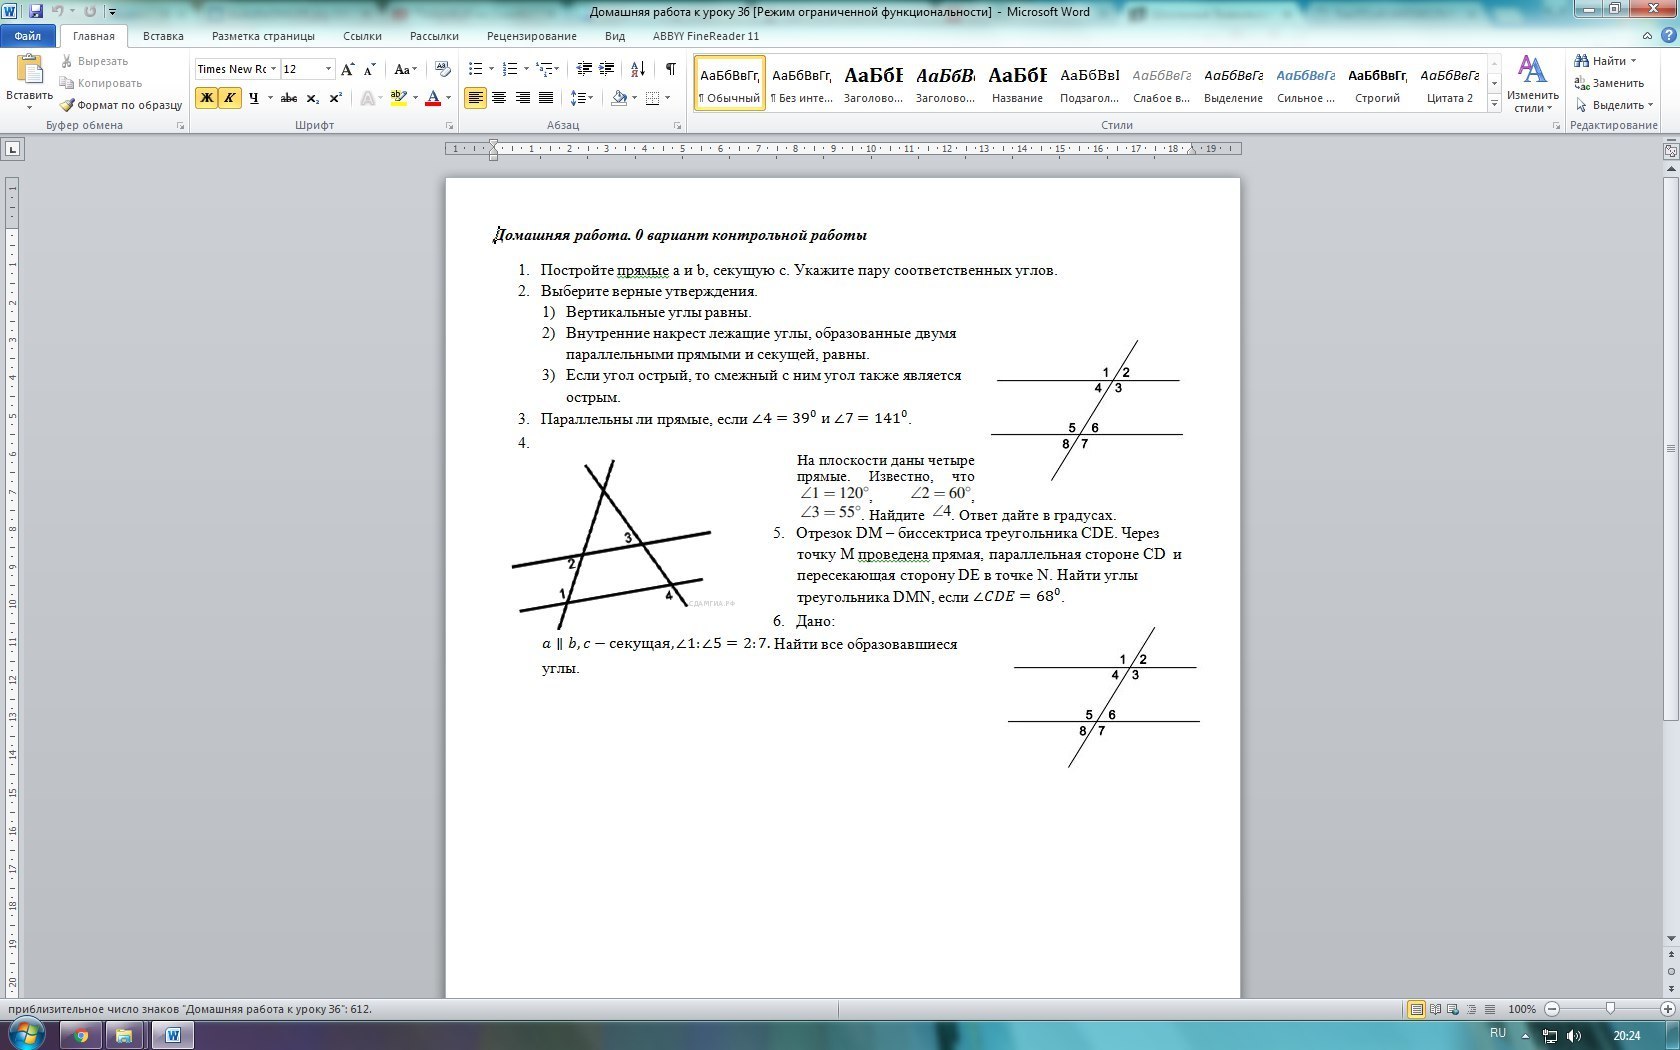Click the Format Painter brush icon

pyautogui.click(x=67, y=105)
